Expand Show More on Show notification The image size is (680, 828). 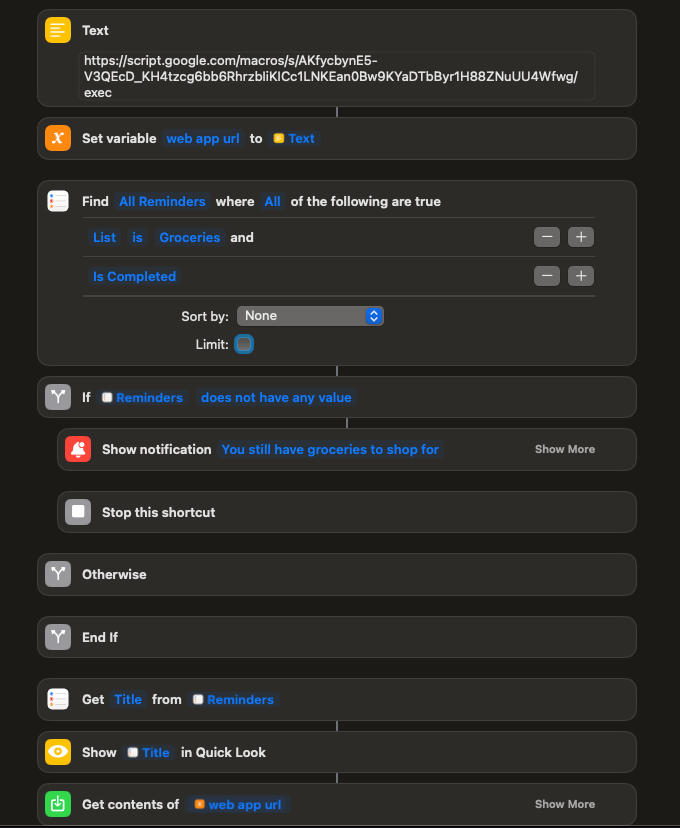[564, 450]
